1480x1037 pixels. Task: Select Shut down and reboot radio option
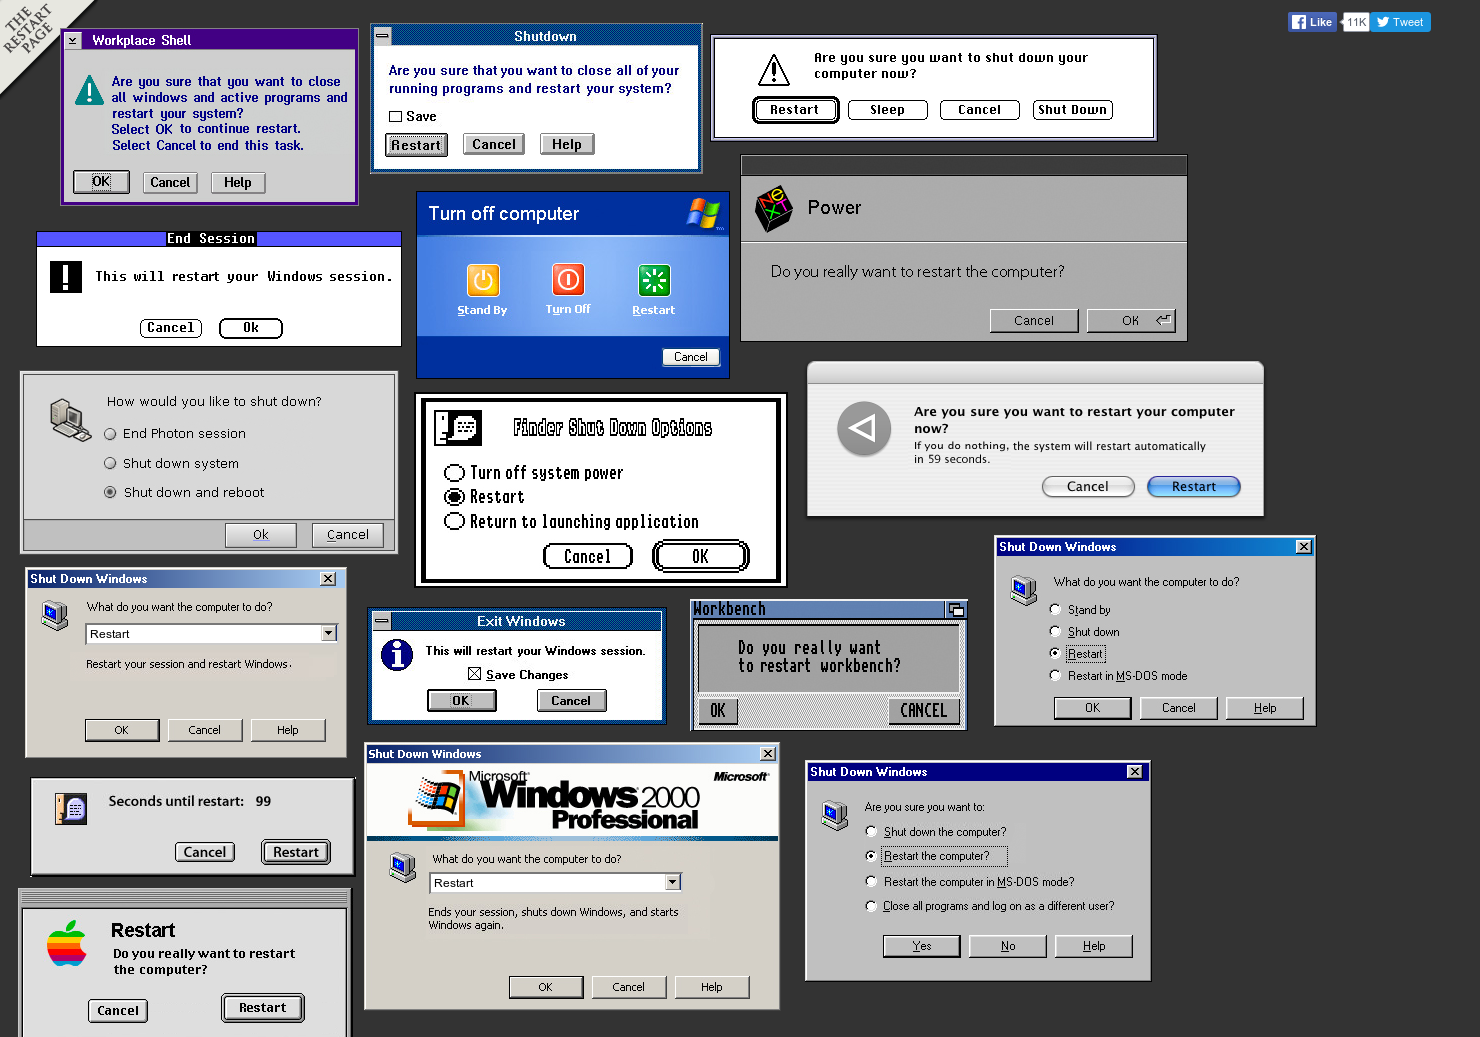[x=111, y=492]
